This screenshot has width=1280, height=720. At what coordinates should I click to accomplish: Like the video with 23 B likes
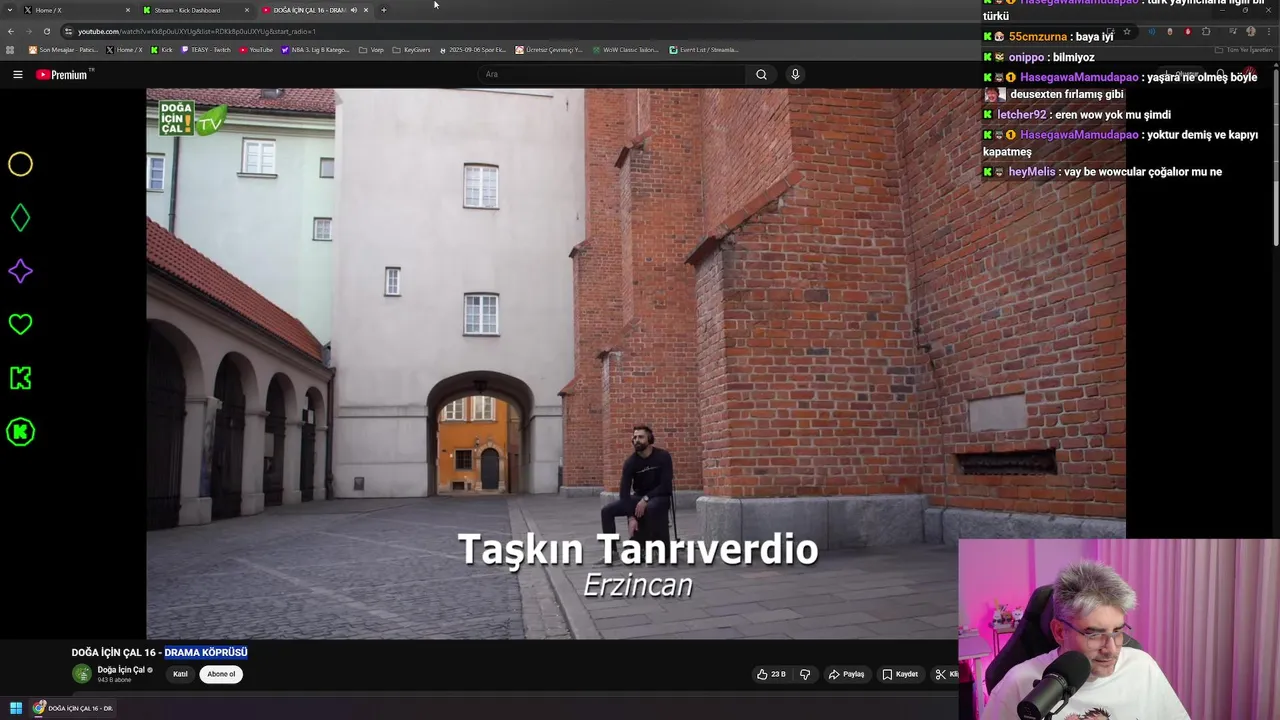(771, 674)
